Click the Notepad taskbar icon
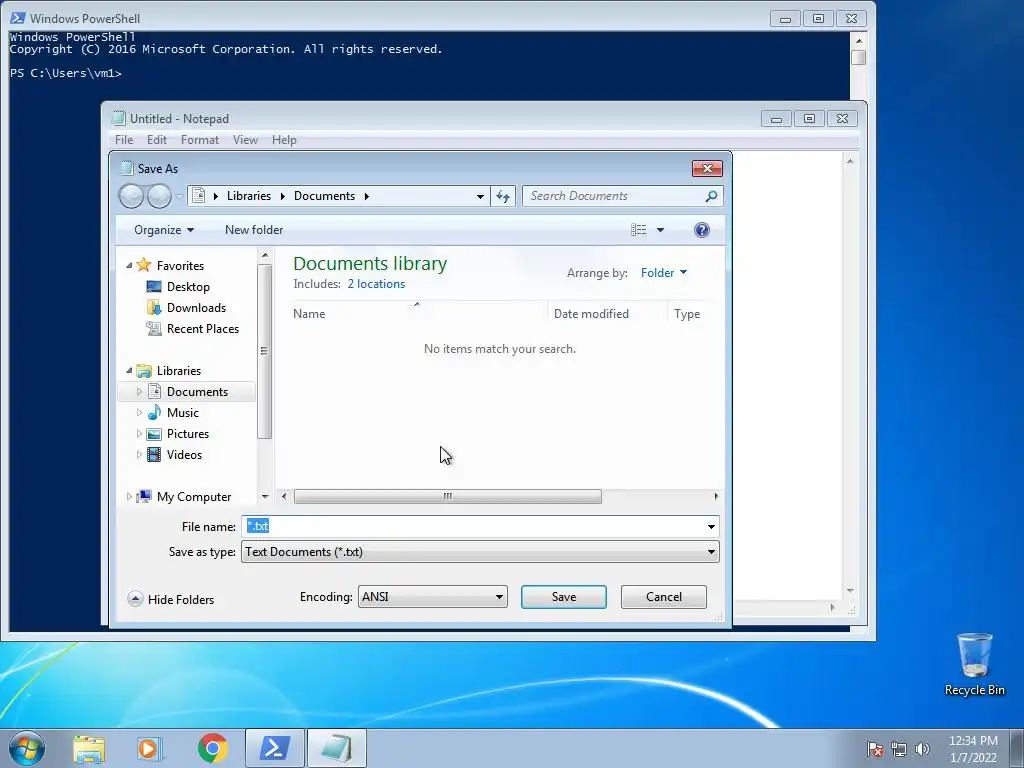This screenshot has height=768, width=1024. (336, 748)
